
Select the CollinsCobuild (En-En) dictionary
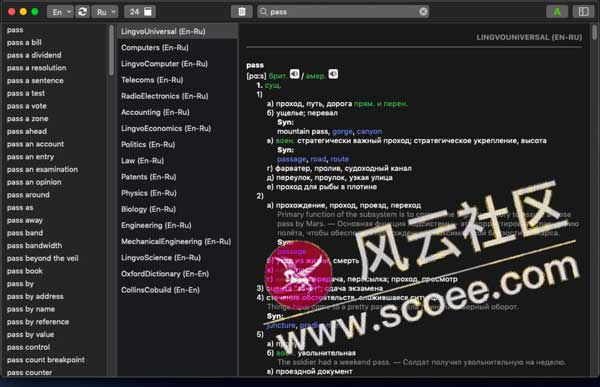pyautogui.click(x=160, y=290)
